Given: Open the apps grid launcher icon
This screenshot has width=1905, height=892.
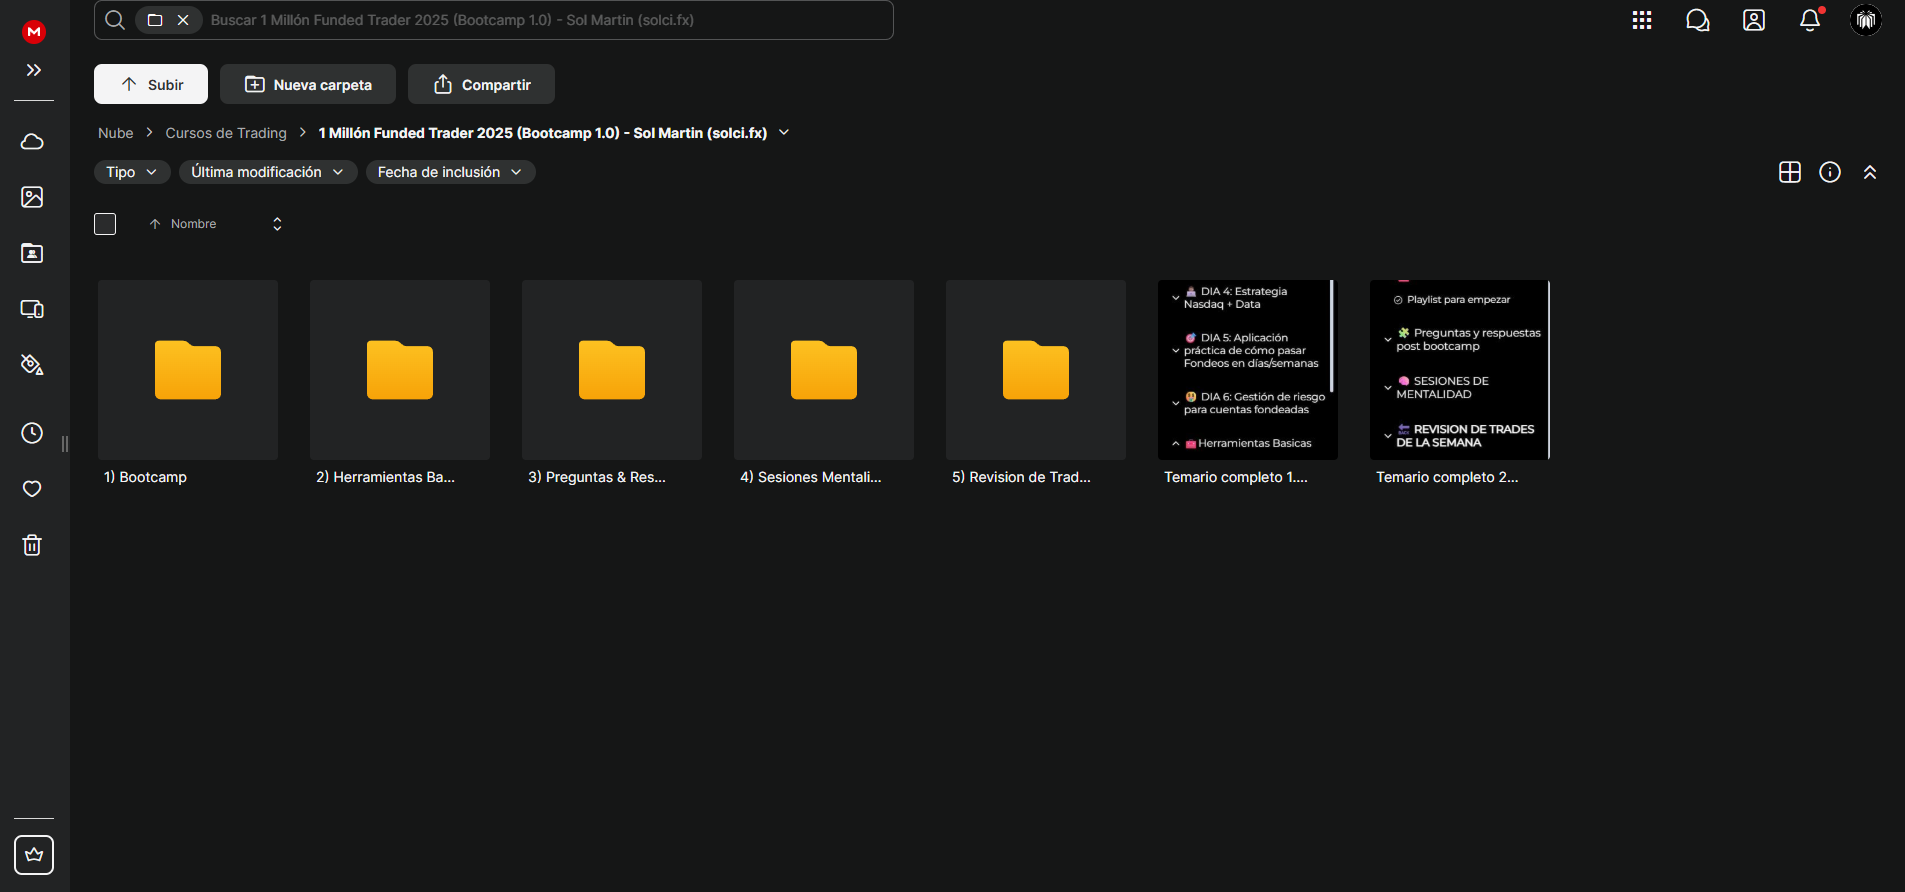Looking at the screenshot, I should (x=1642, y=20).
